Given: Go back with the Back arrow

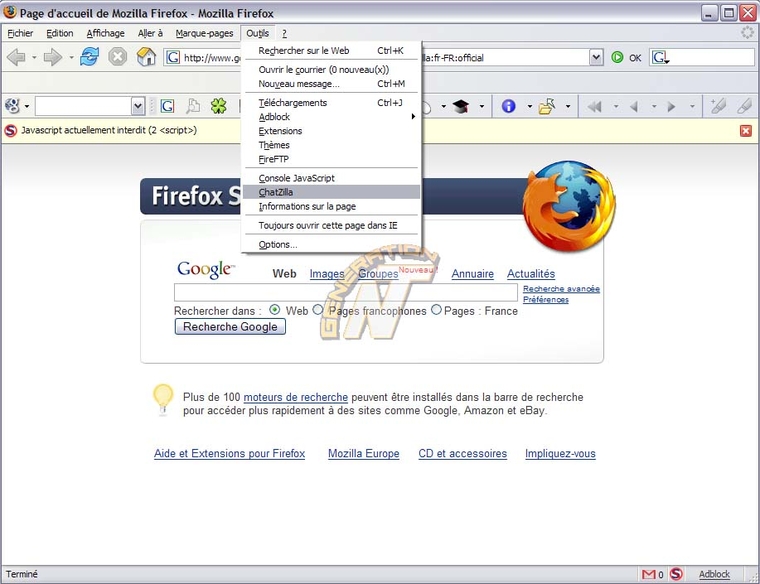Looking at the screenshot, I should [x=16, y=57].
